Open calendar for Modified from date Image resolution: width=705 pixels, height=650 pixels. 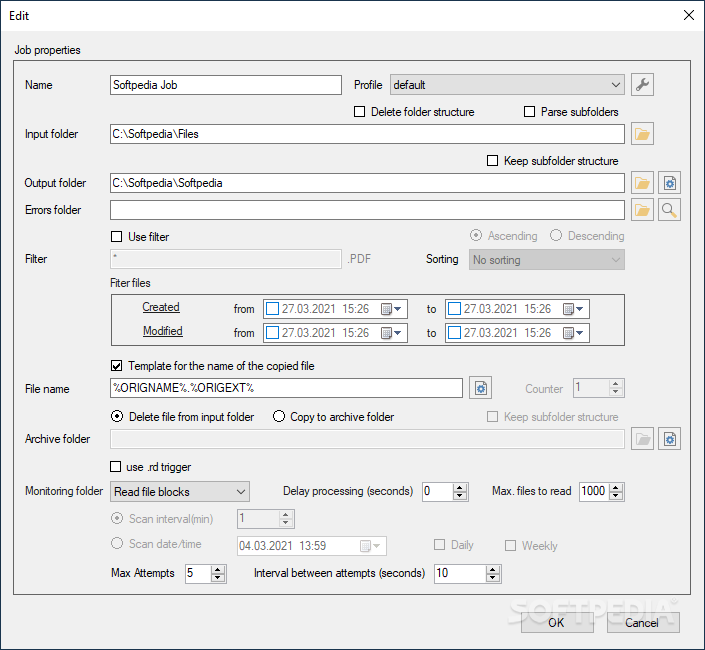point(391,333)
